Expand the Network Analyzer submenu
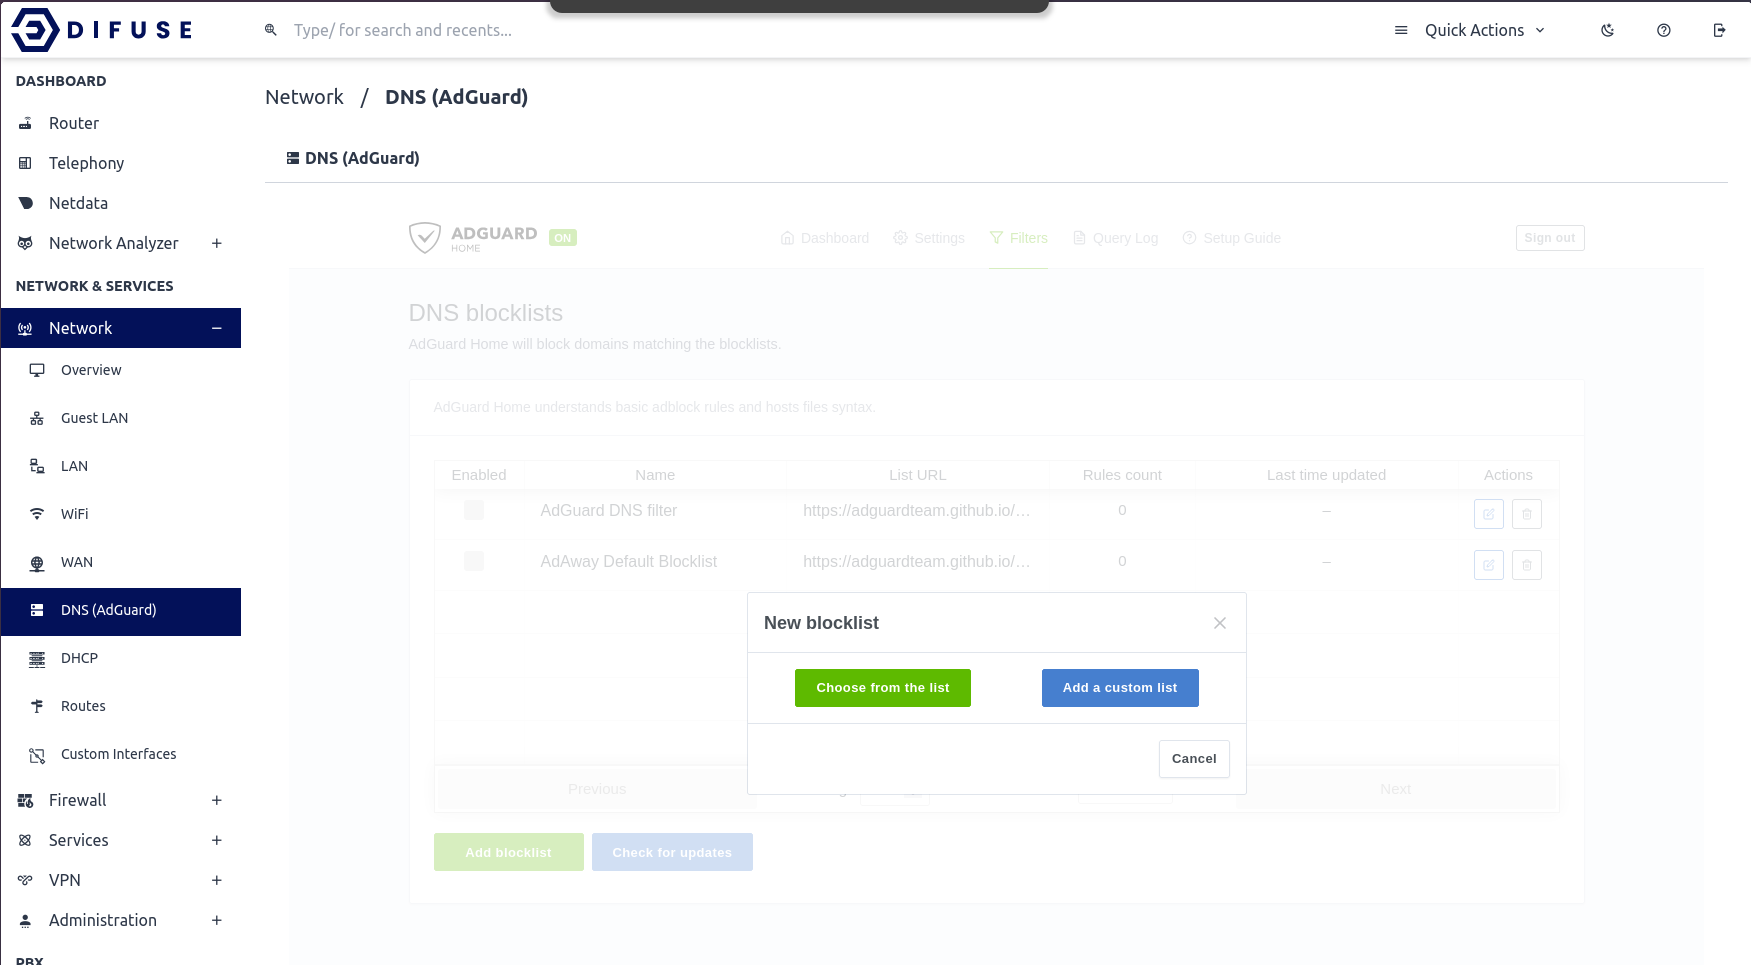Image resolution: width=1751 pixels, height=965 pixels. pos(216,243)
